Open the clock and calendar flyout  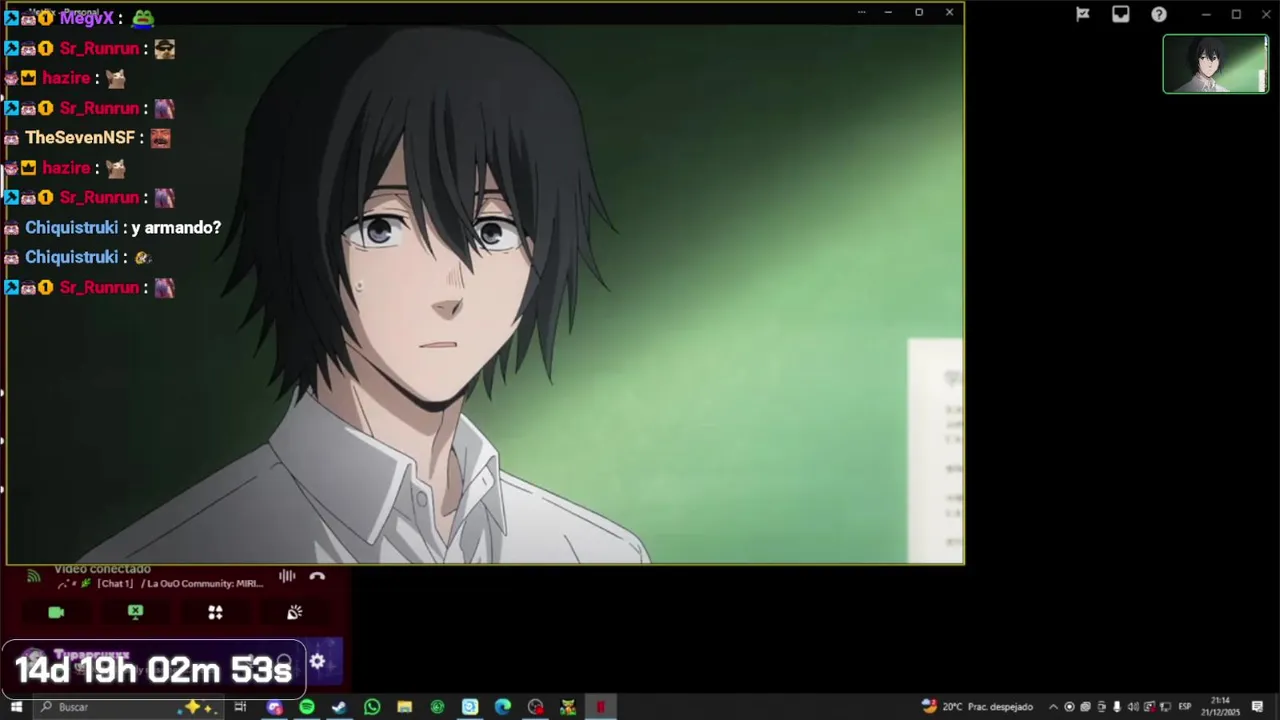pyautogui.click(x=1220, y=707)
